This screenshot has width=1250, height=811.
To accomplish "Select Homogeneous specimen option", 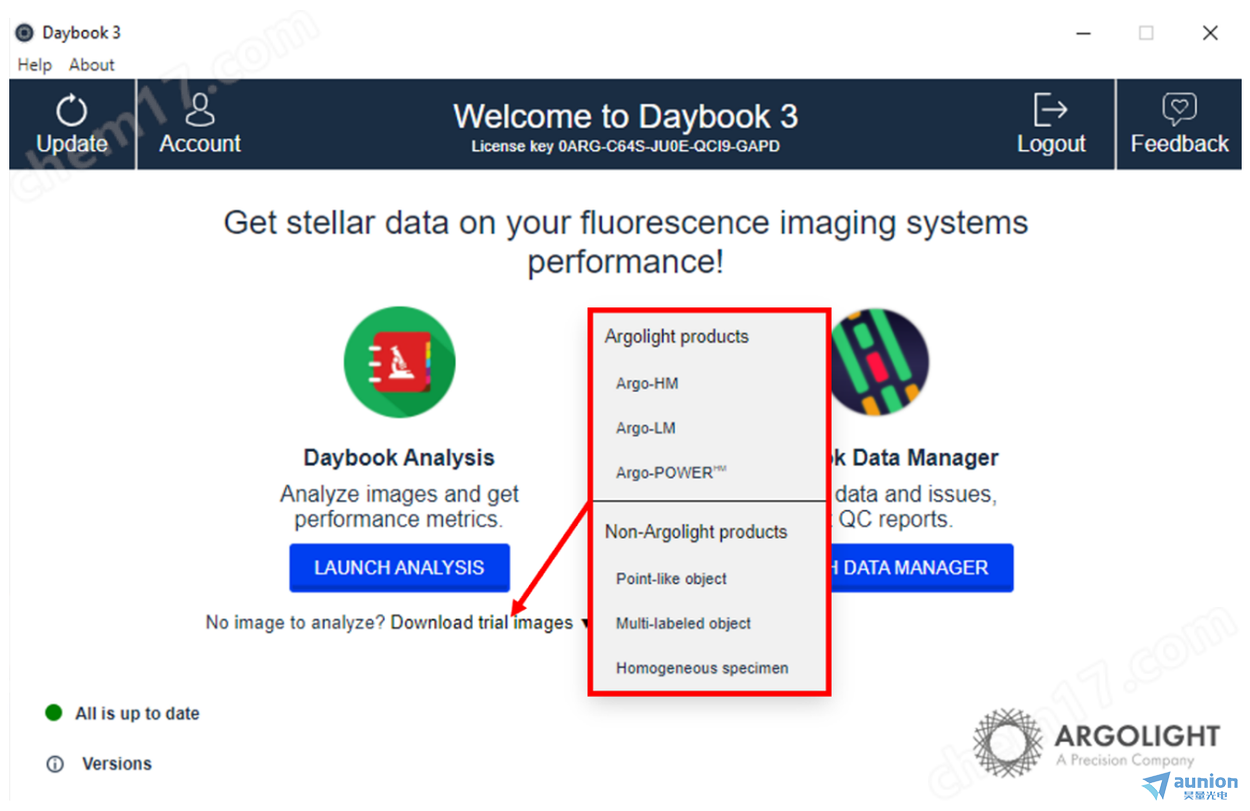I will (x=702, y=668).
